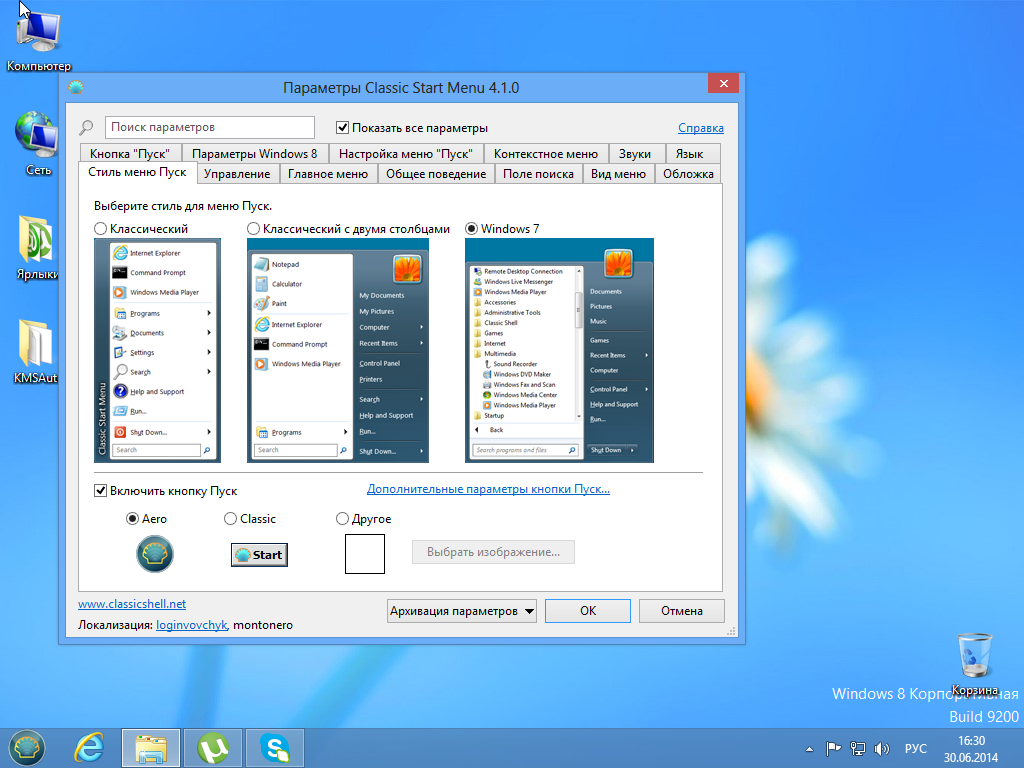Click the Отмена button

pos(682,611)
